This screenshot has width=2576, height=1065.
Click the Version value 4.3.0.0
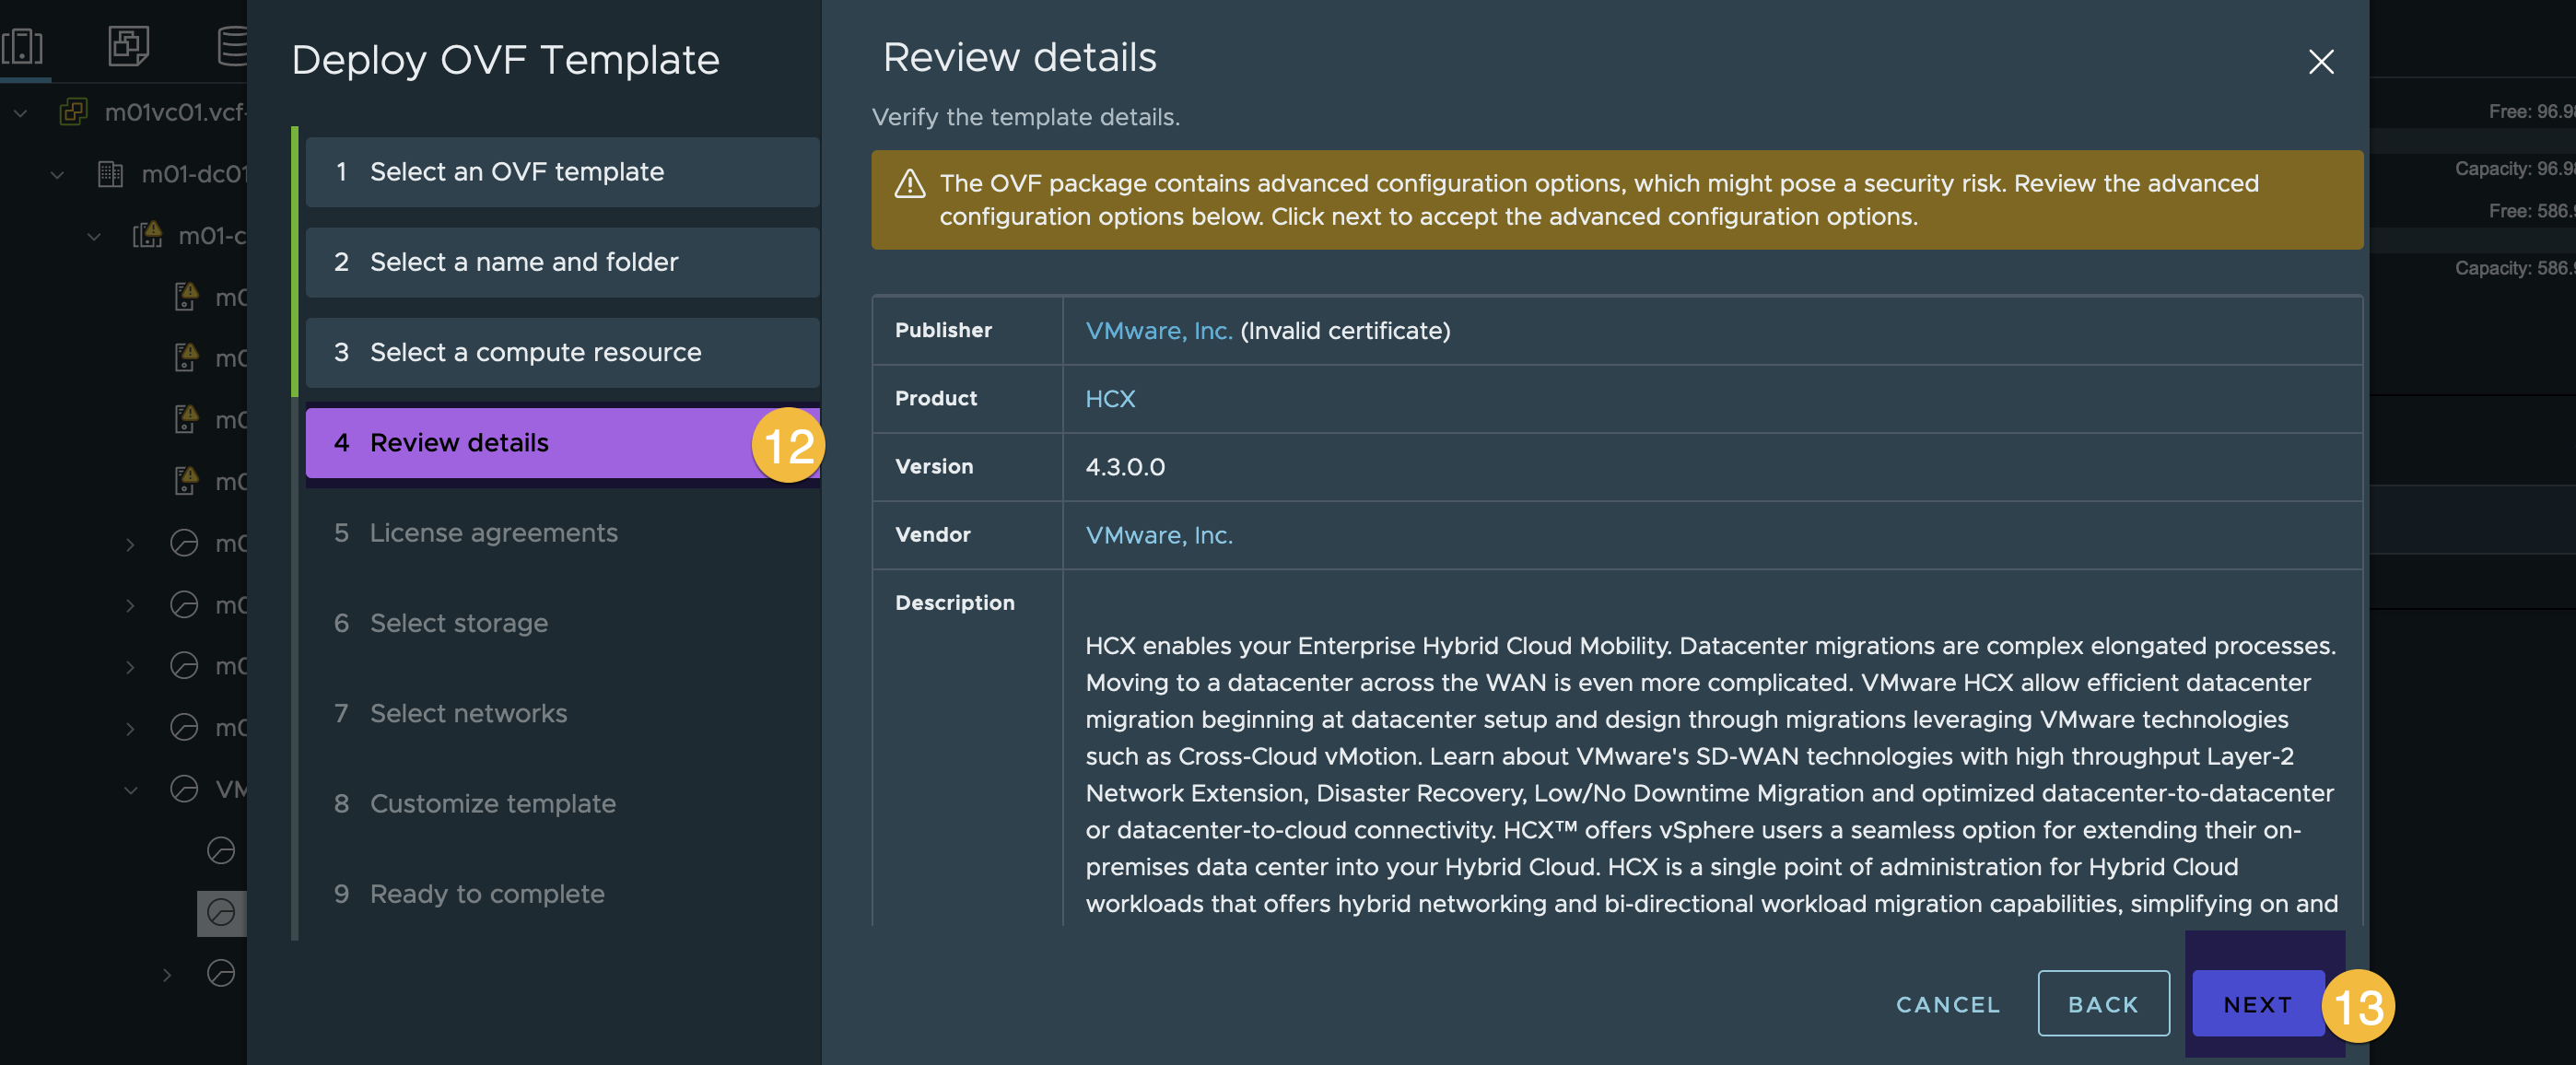coord(1125,467)
